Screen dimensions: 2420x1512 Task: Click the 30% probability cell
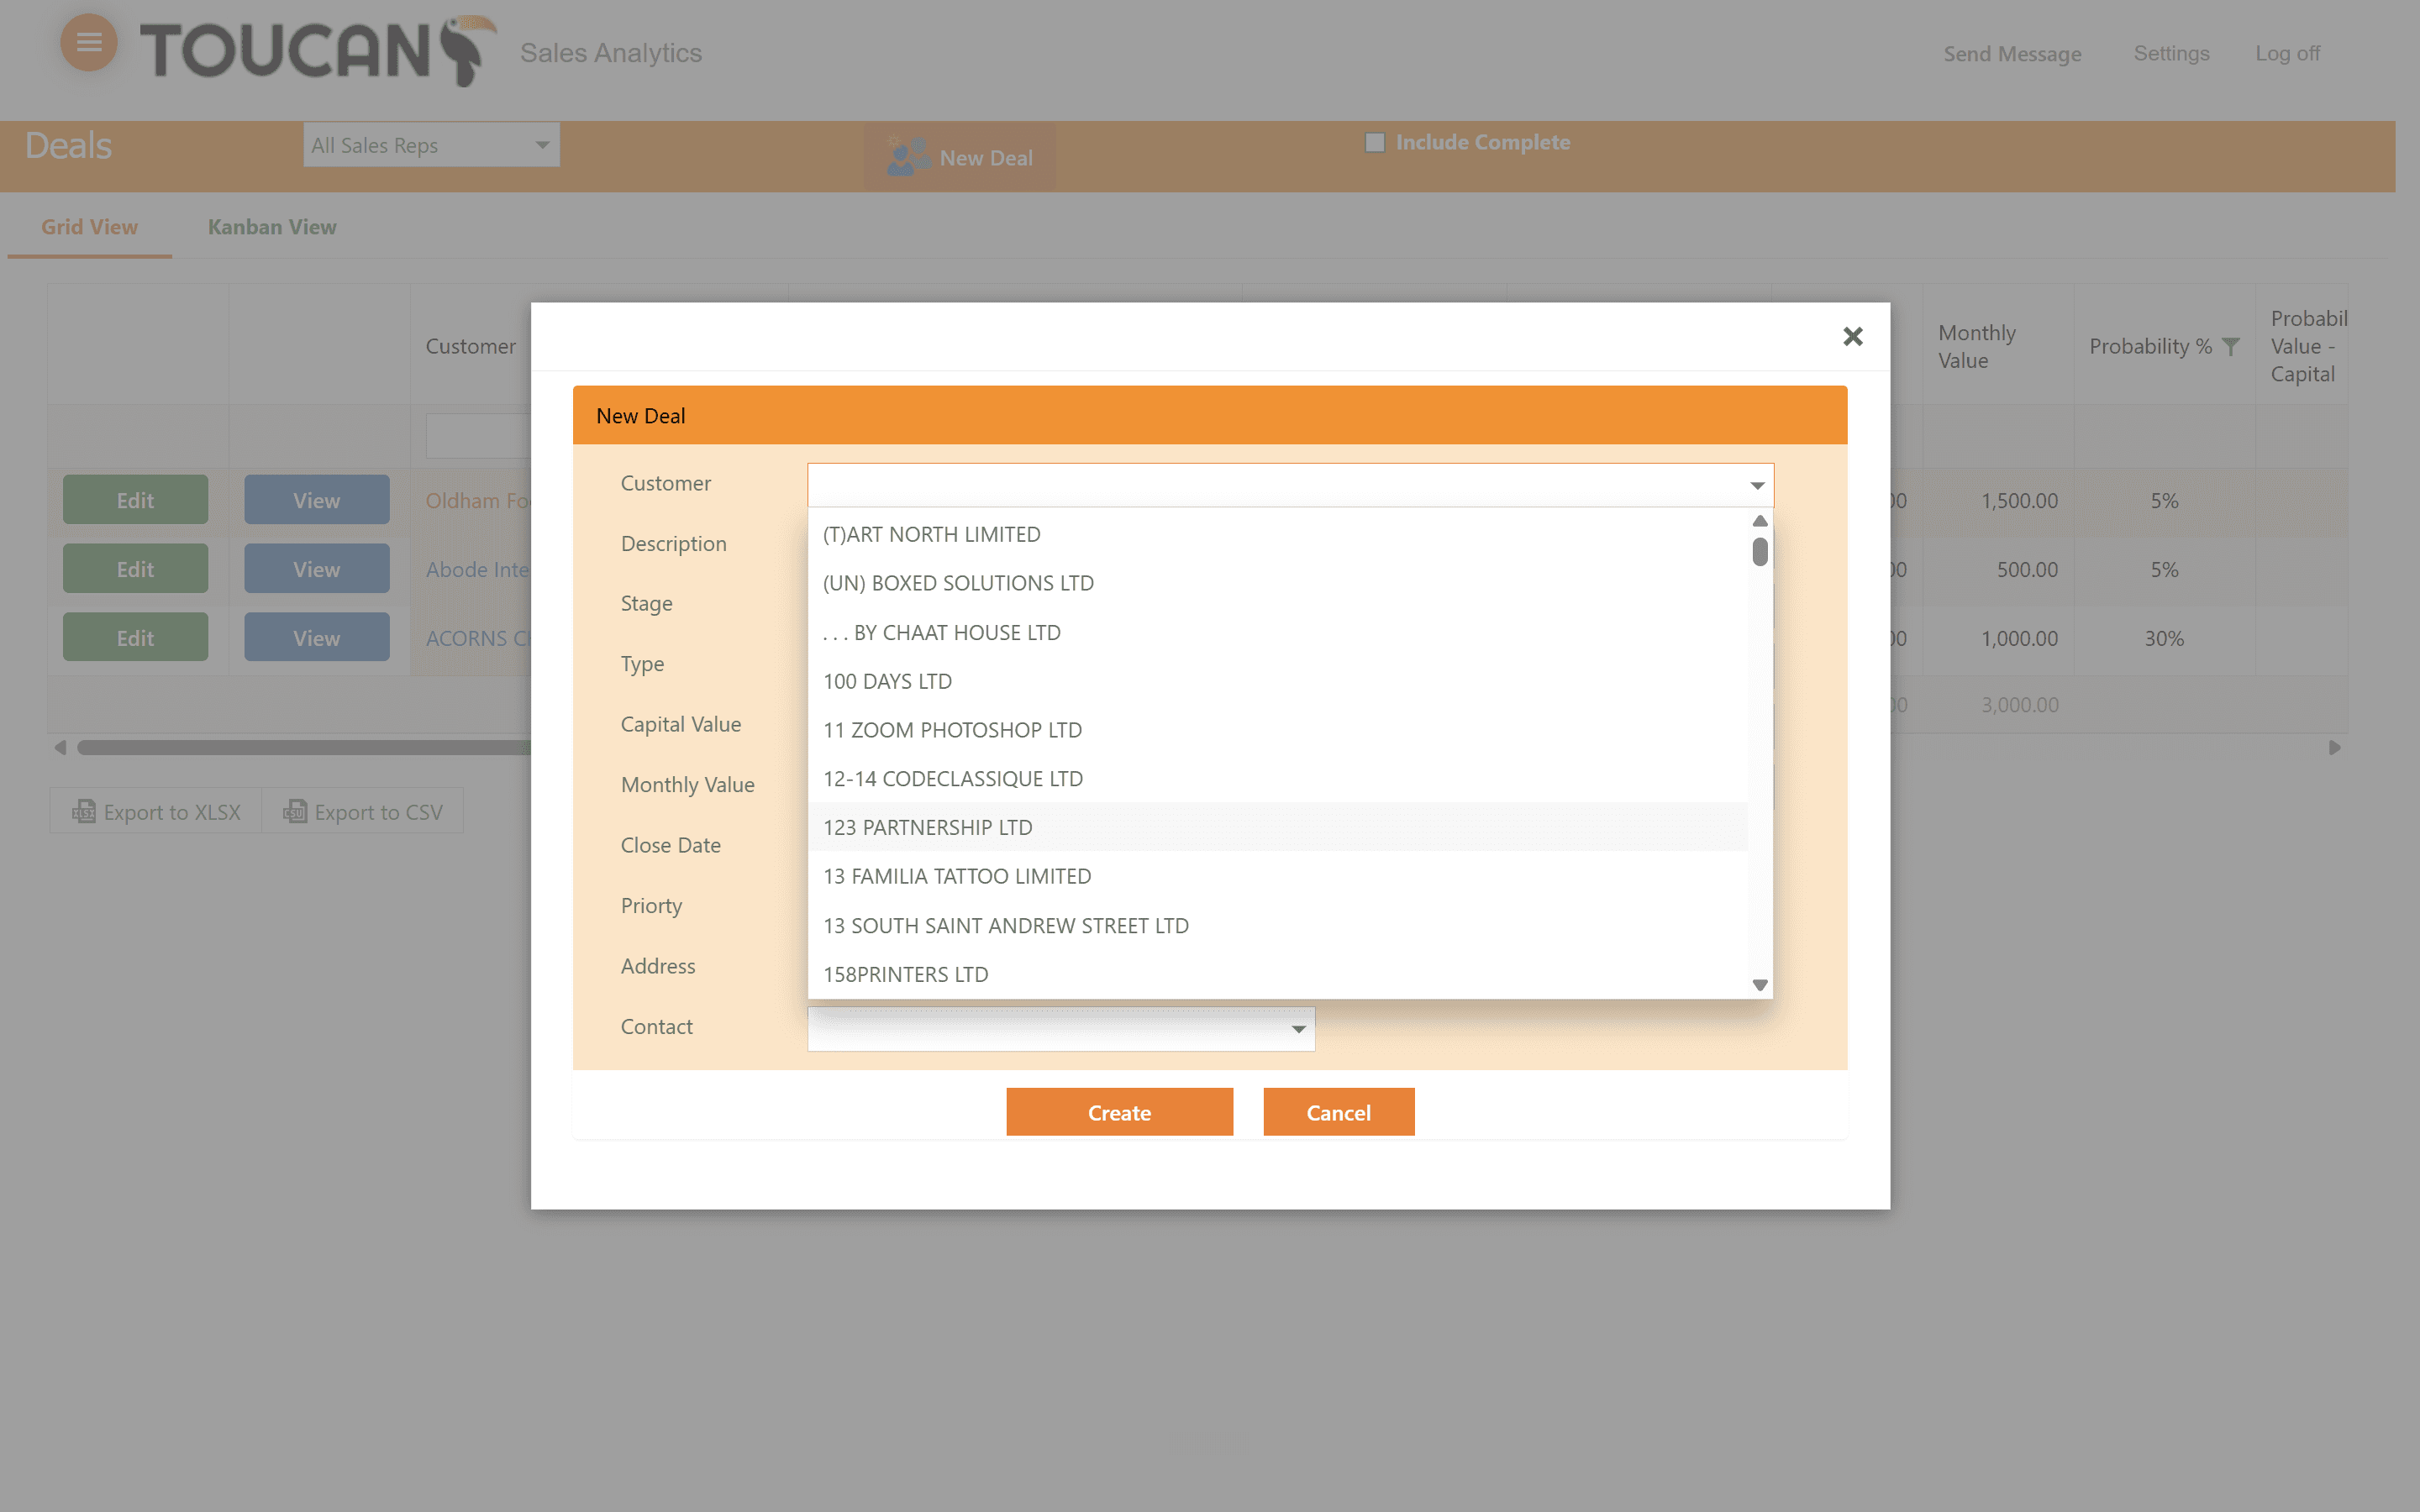pos(2163,638)
